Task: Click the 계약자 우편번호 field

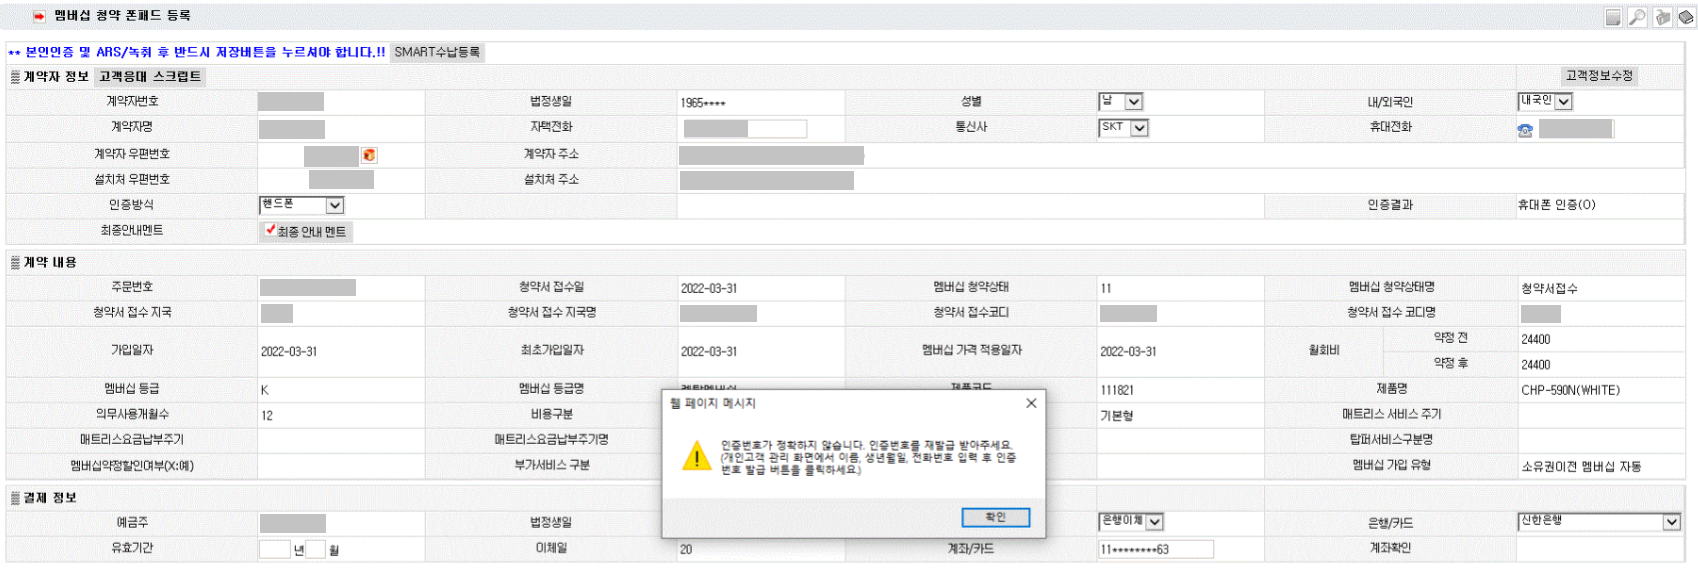Action: coord(331,155)
